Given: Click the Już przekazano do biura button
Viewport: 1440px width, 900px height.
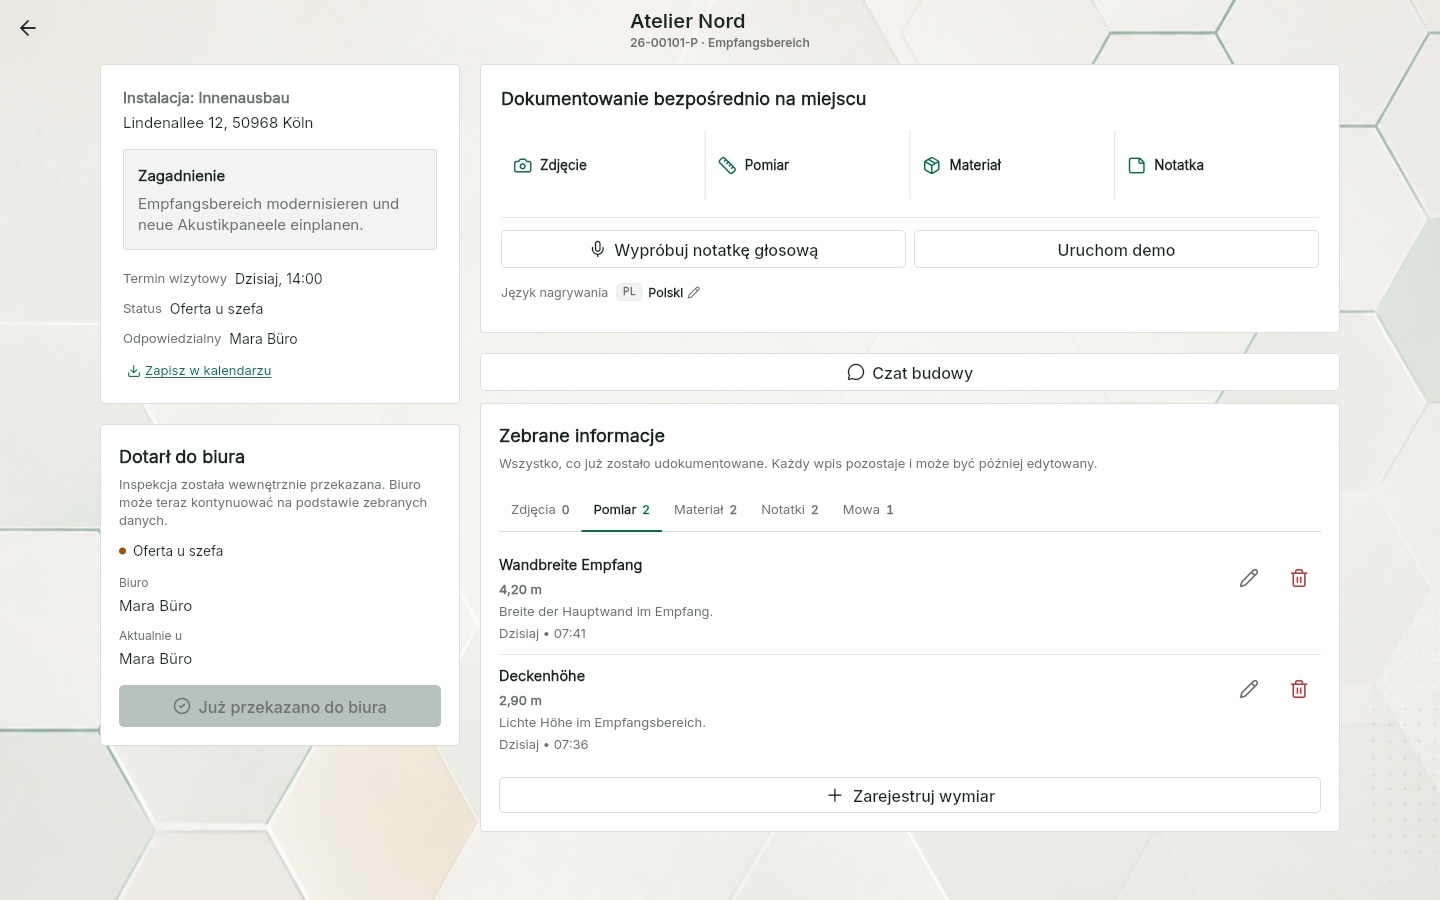Looking at the screenshot, I should pos(280,706).
